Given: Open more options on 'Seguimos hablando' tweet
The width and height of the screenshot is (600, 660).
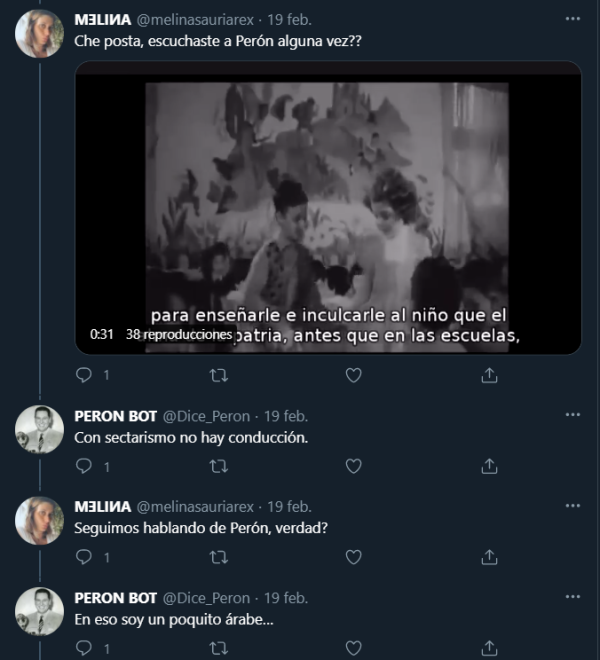Looking at the screenshot, I should [572, 506].
